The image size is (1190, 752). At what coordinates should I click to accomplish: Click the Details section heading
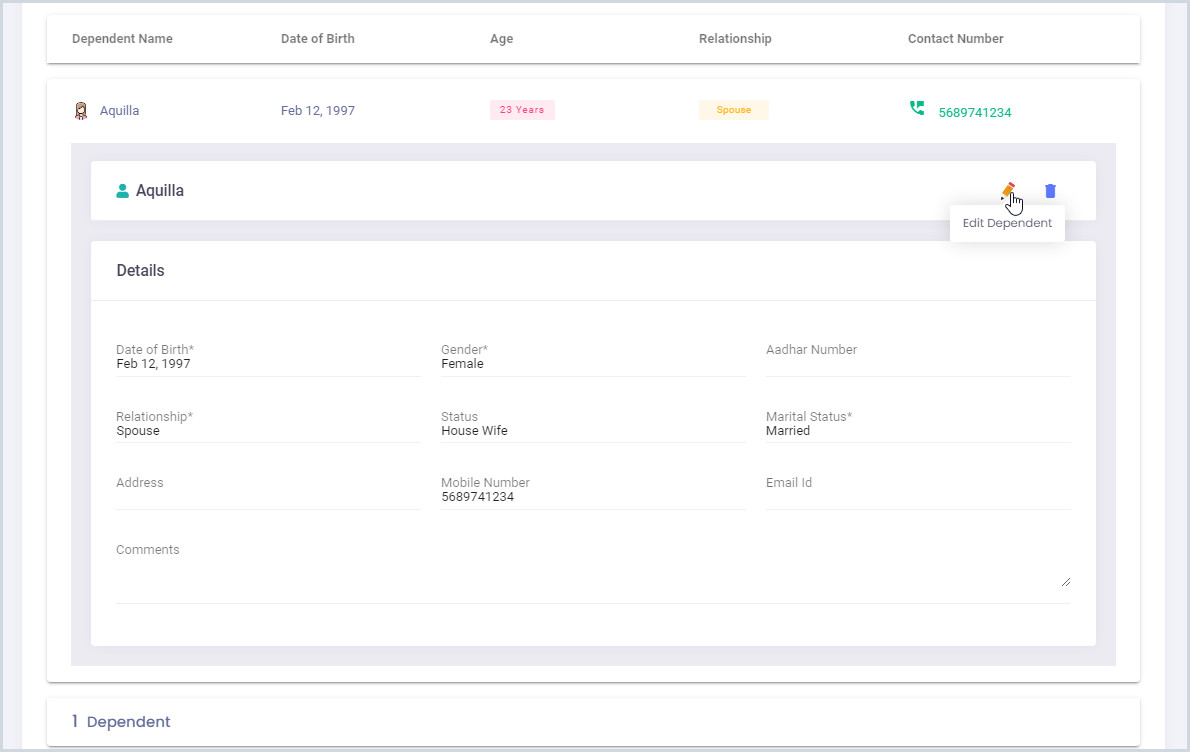(140, 271)
